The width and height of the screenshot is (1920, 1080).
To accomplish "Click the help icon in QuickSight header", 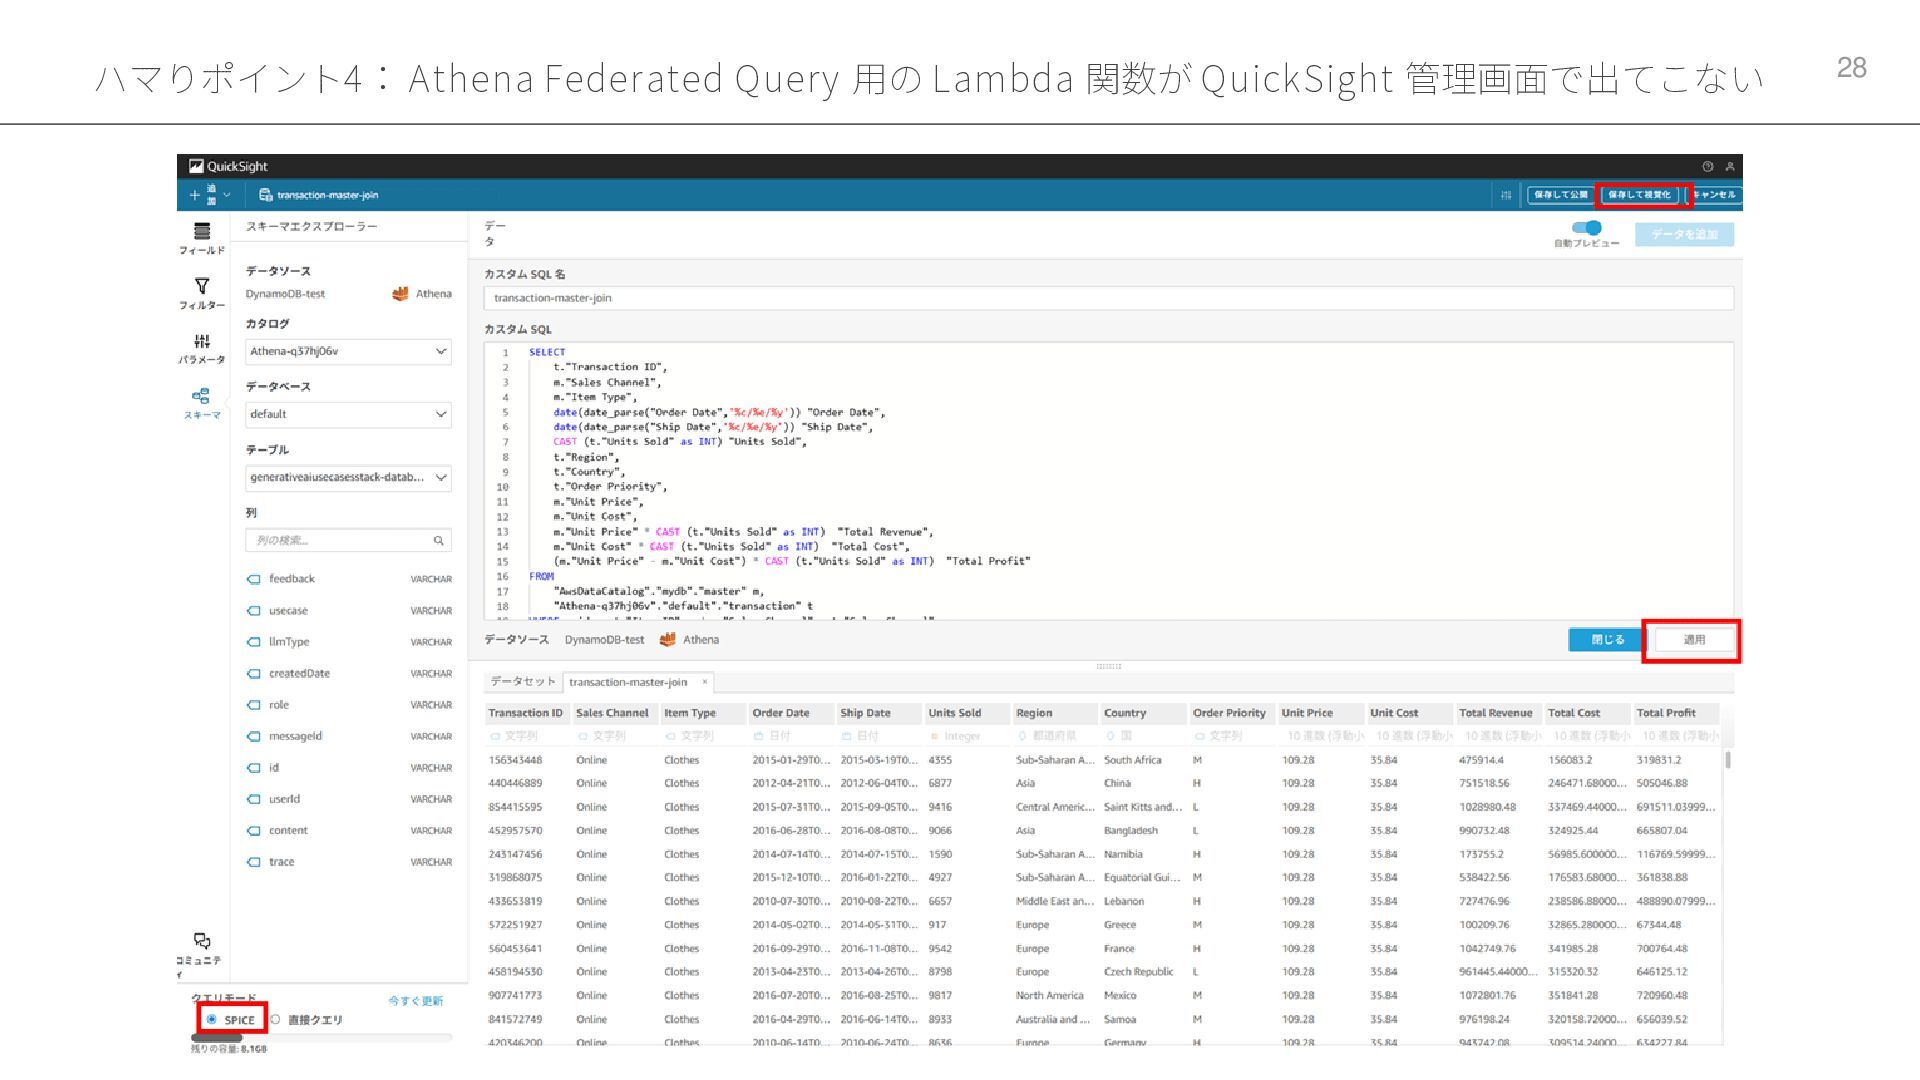I will pos(1708,167).
